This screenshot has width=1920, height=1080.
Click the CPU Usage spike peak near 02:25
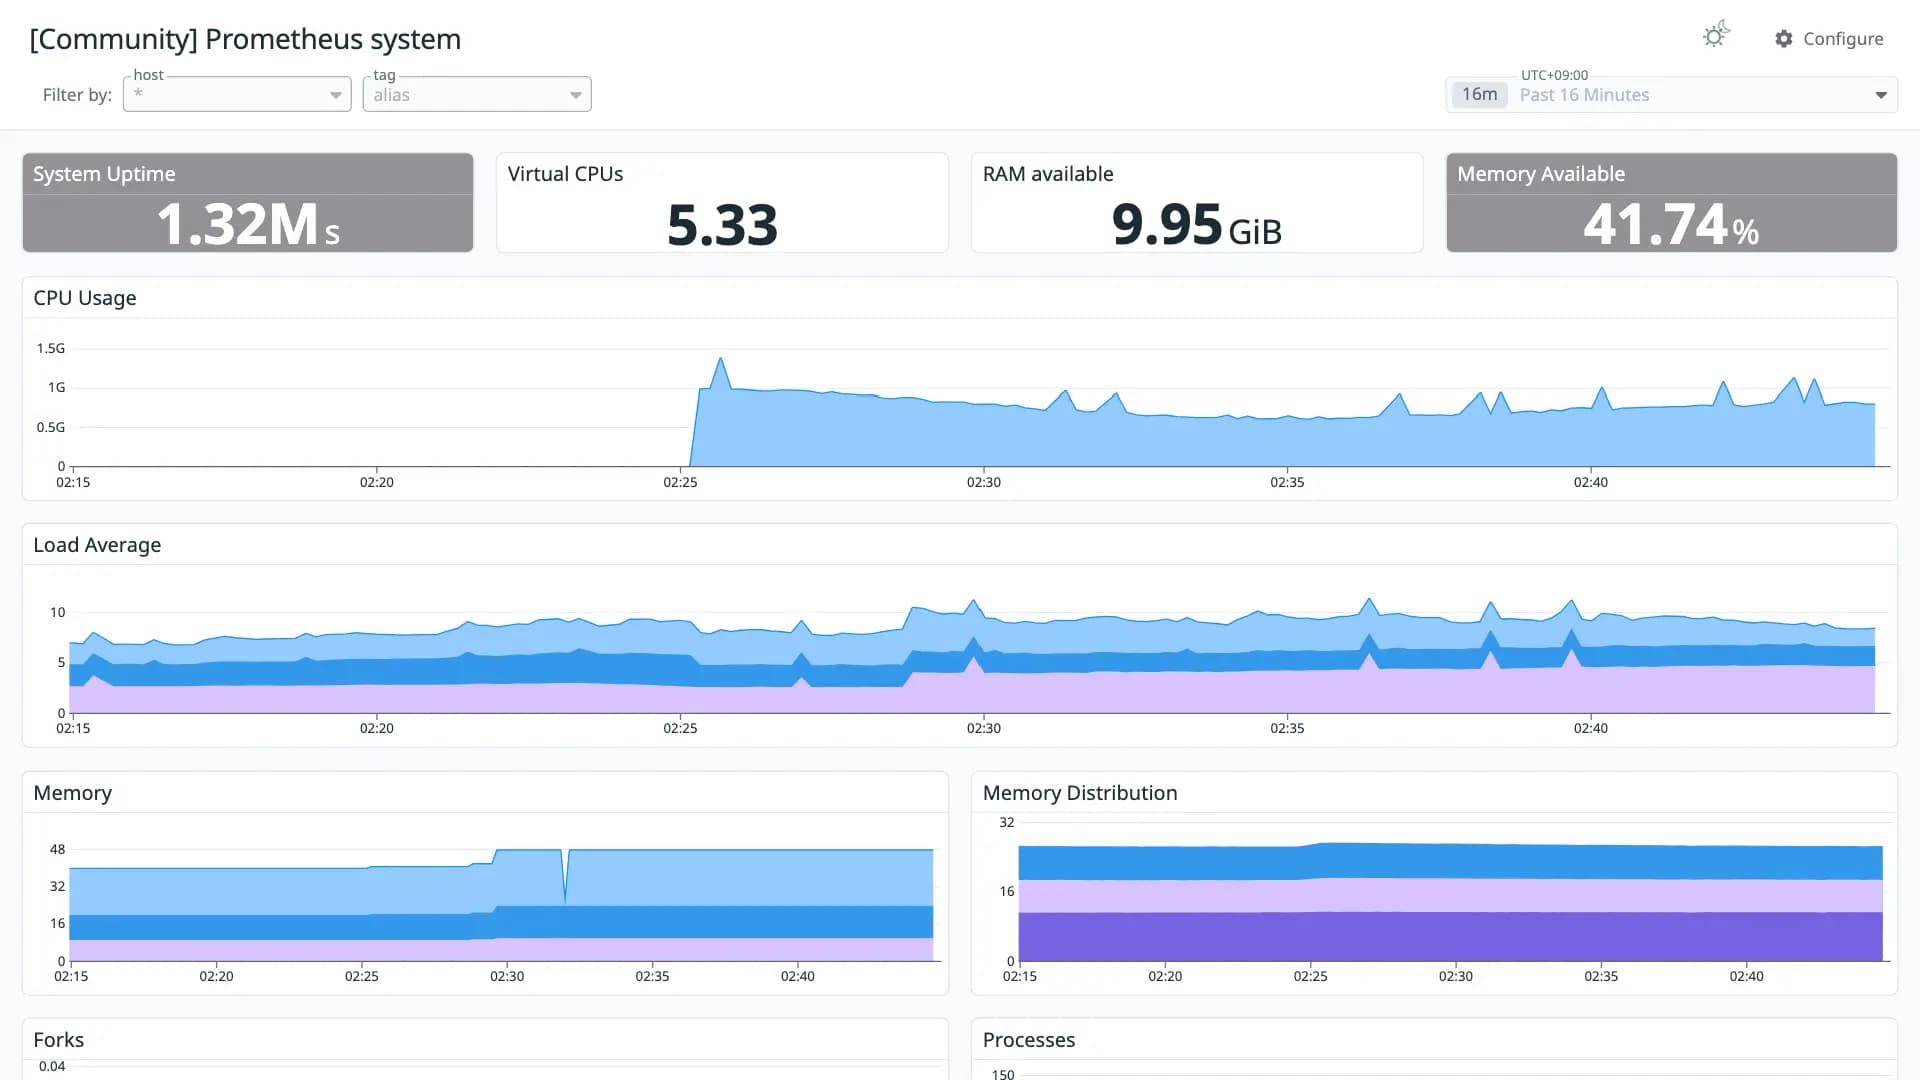click(720, 359)
